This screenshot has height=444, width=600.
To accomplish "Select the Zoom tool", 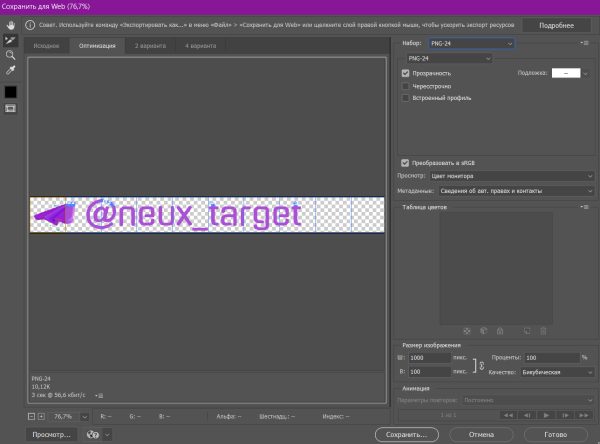I will pos(10,56).
